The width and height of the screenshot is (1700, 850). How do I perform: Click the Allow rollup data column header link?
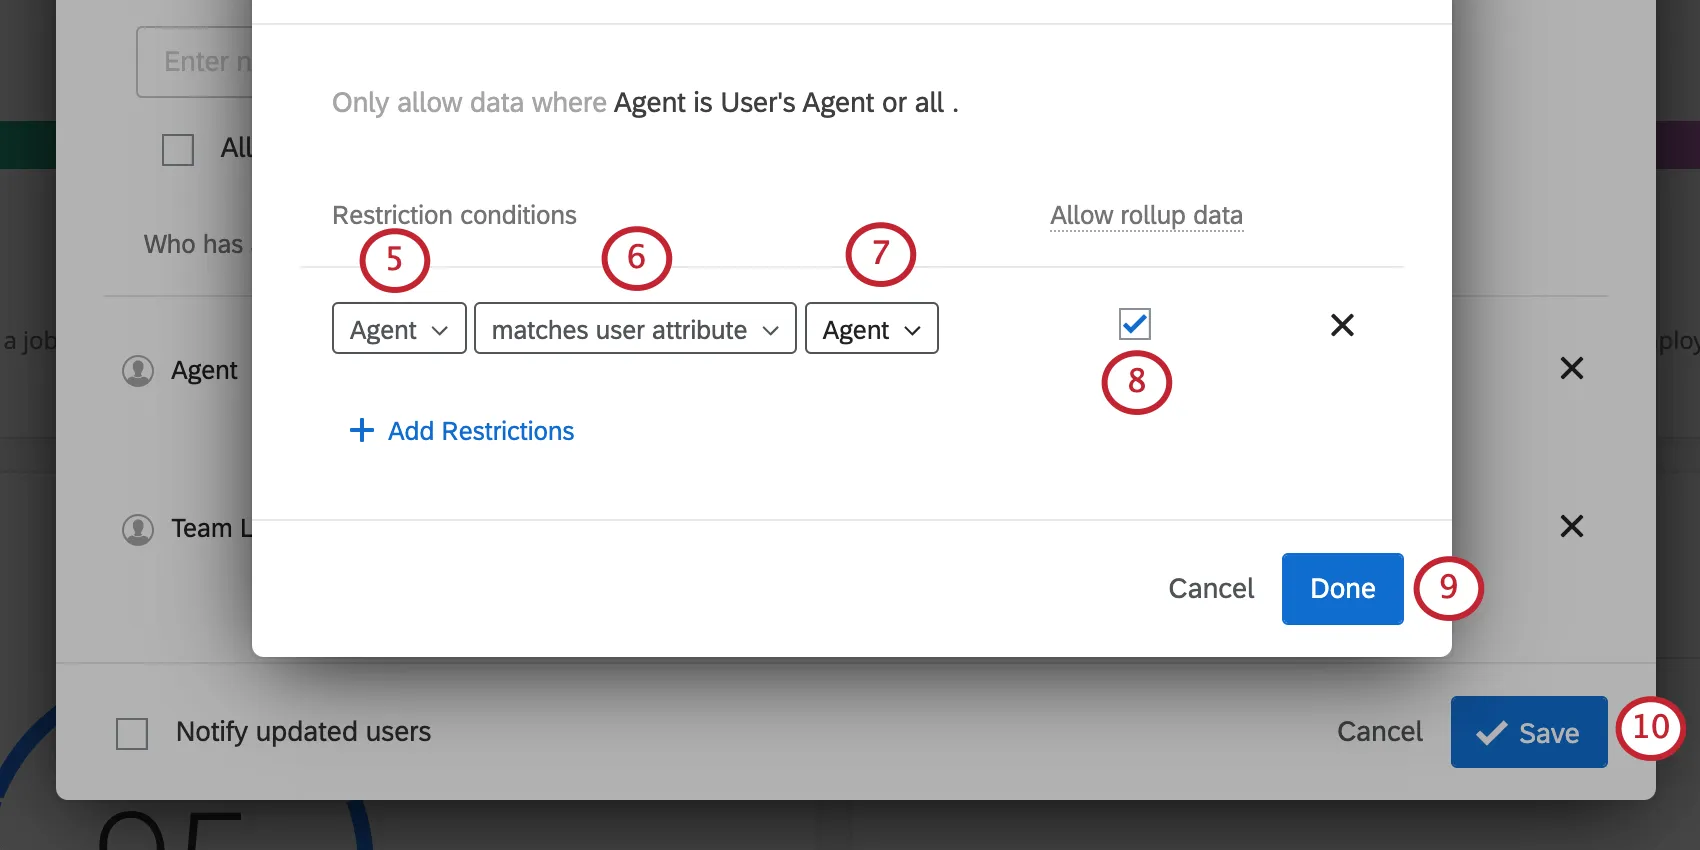(x=1146, y=215)
